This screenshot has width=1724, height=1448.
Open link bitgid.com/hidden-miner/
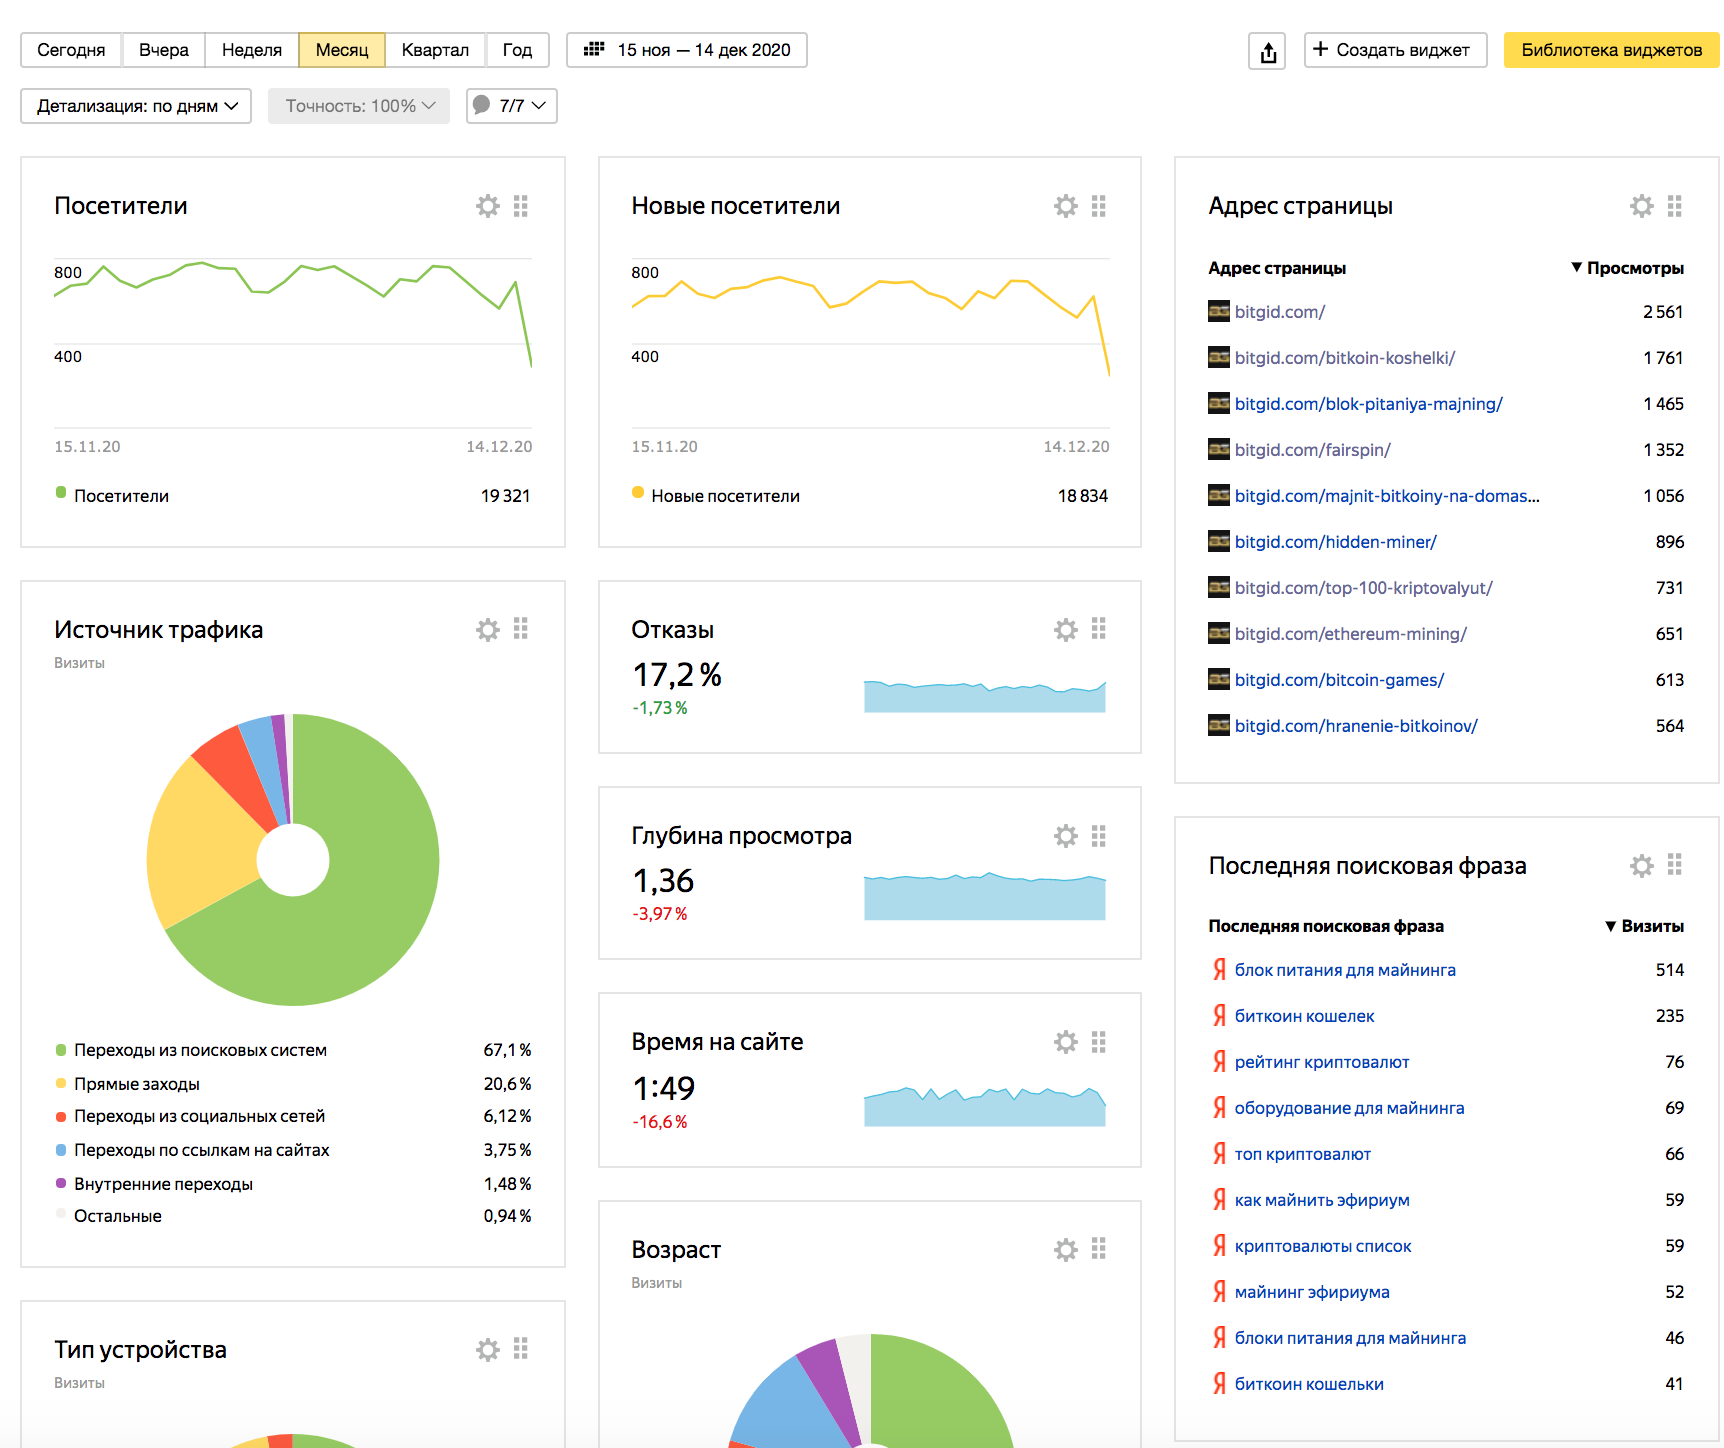pyautogui.click(x=1335, y=542)
